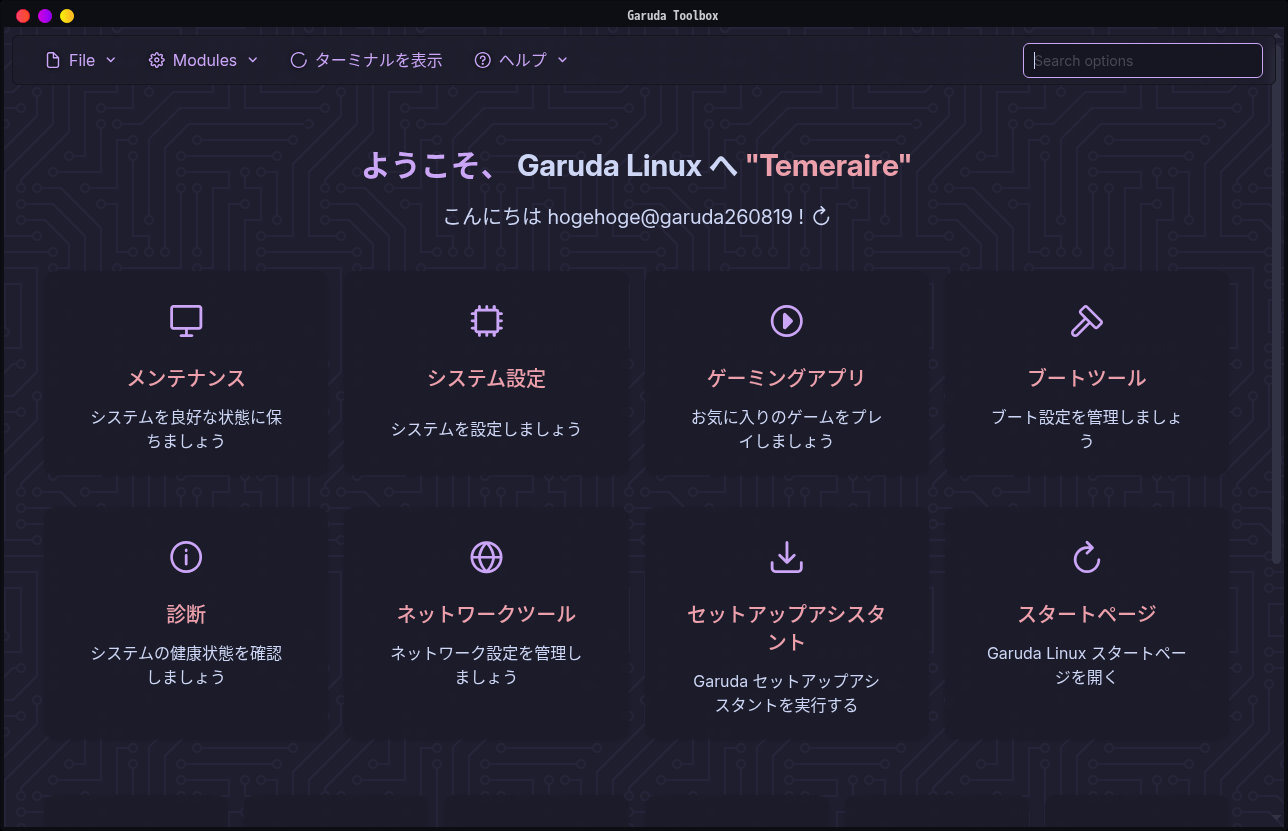The width and height of the screenshot is (1288, 831).
Task: Open the ネットワークツール module title
Action: [x=486, y=614]
